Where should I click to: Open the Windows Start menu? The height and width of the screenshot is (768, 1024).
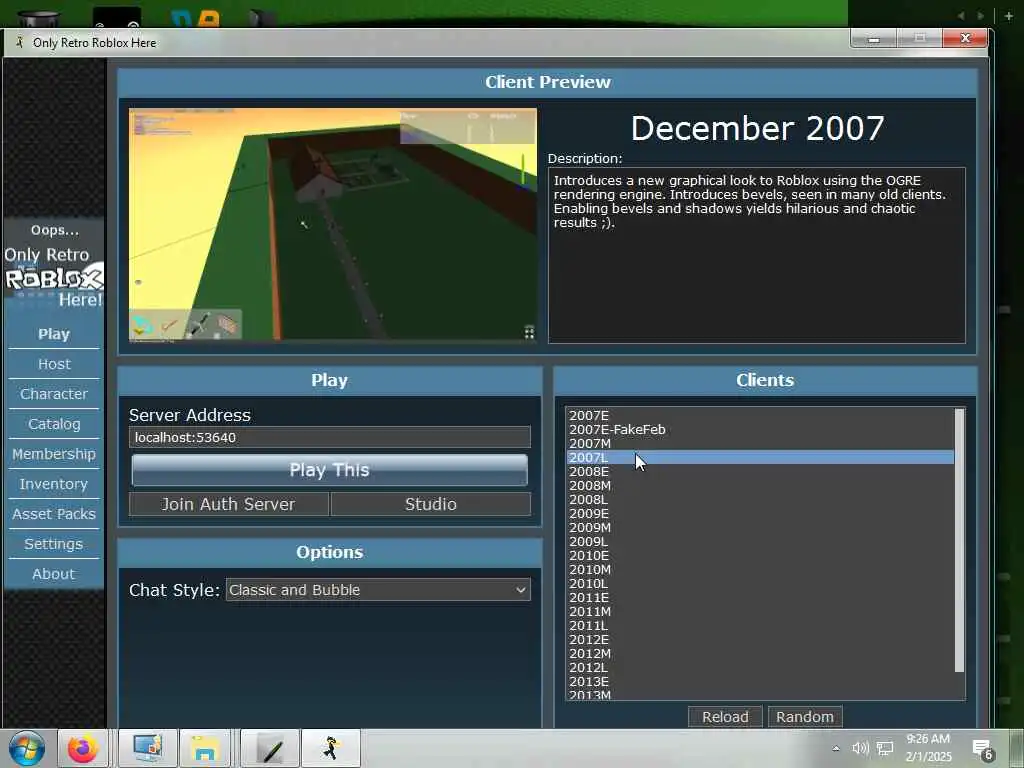click(27, 748)
